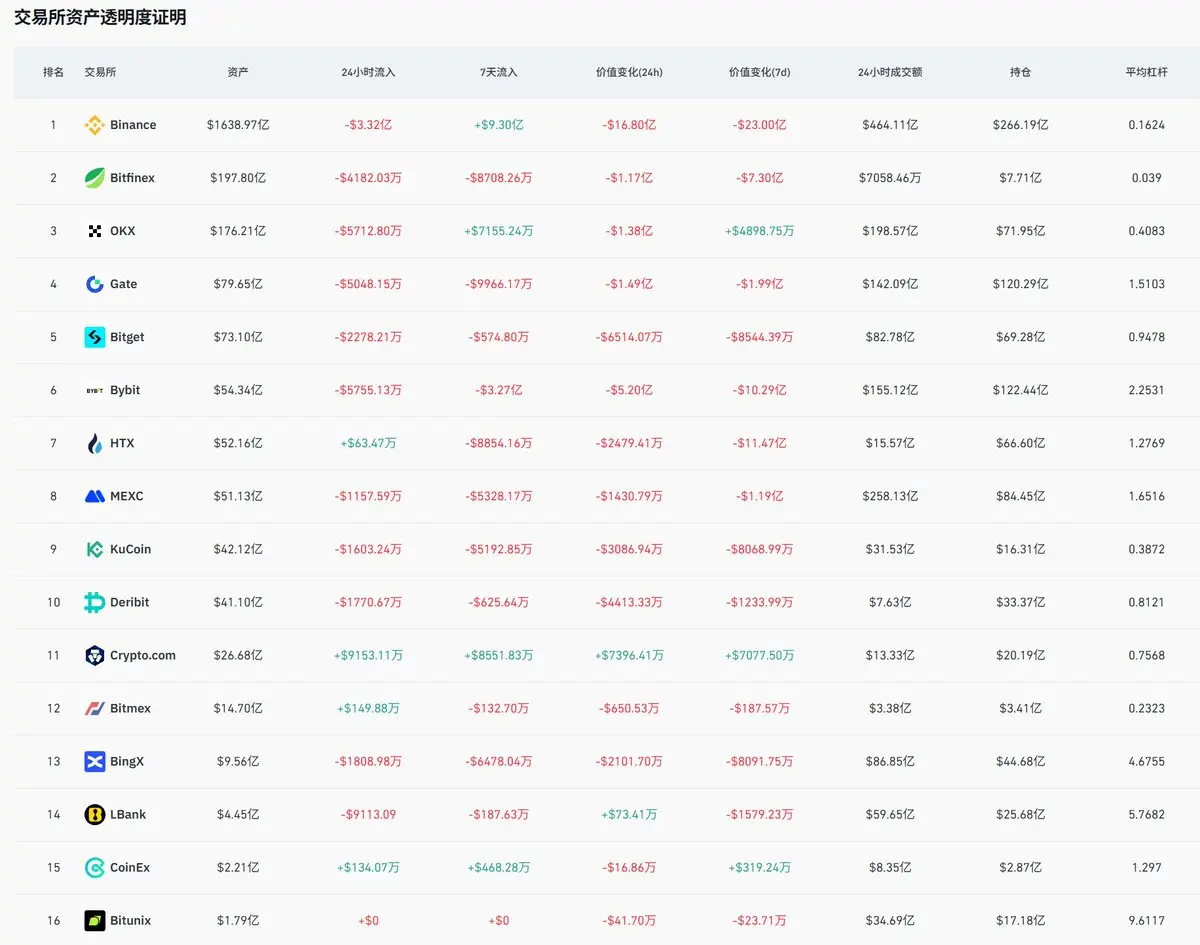Open the Bitget exchange name link

click(x=127, y=337)
